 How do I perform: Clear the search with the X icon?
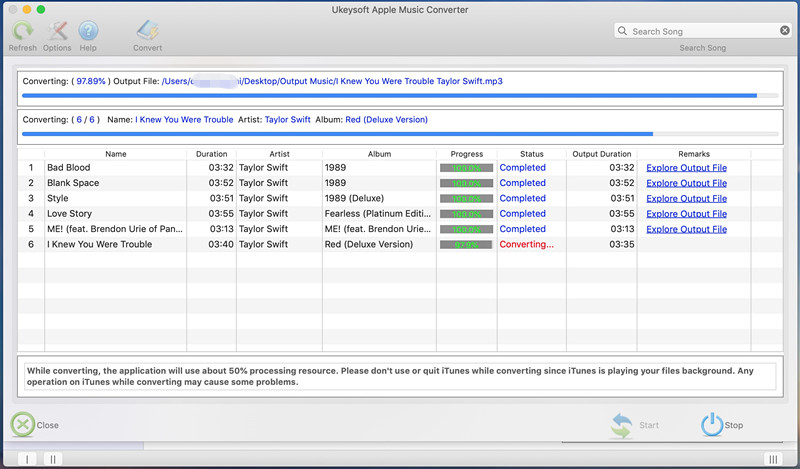point(785,31)
